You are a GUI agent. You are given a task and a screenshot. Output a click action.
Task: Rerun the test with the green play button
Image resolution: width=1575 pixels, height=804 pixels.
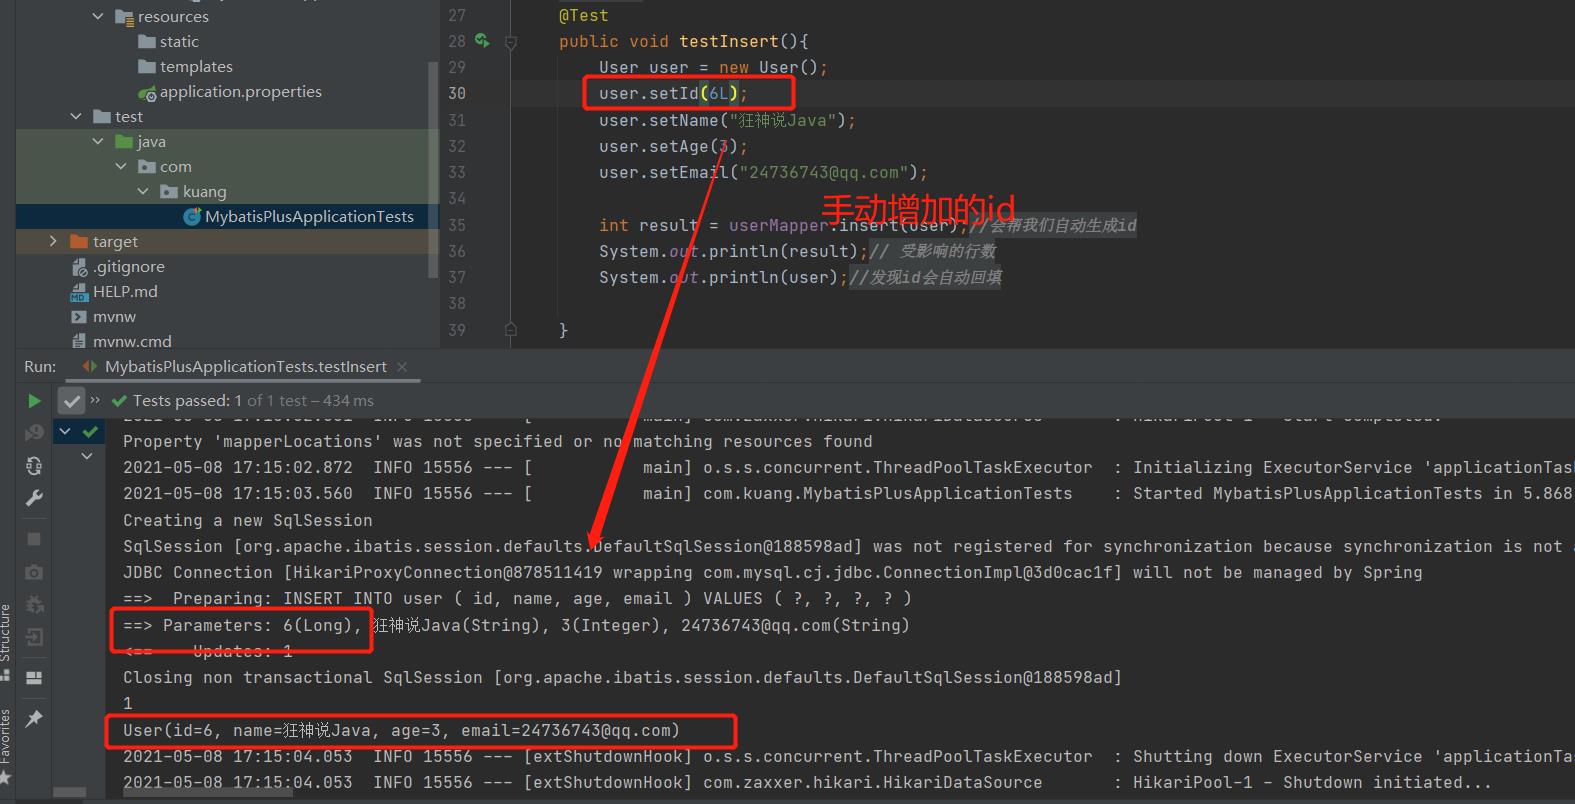coord(34,401)
